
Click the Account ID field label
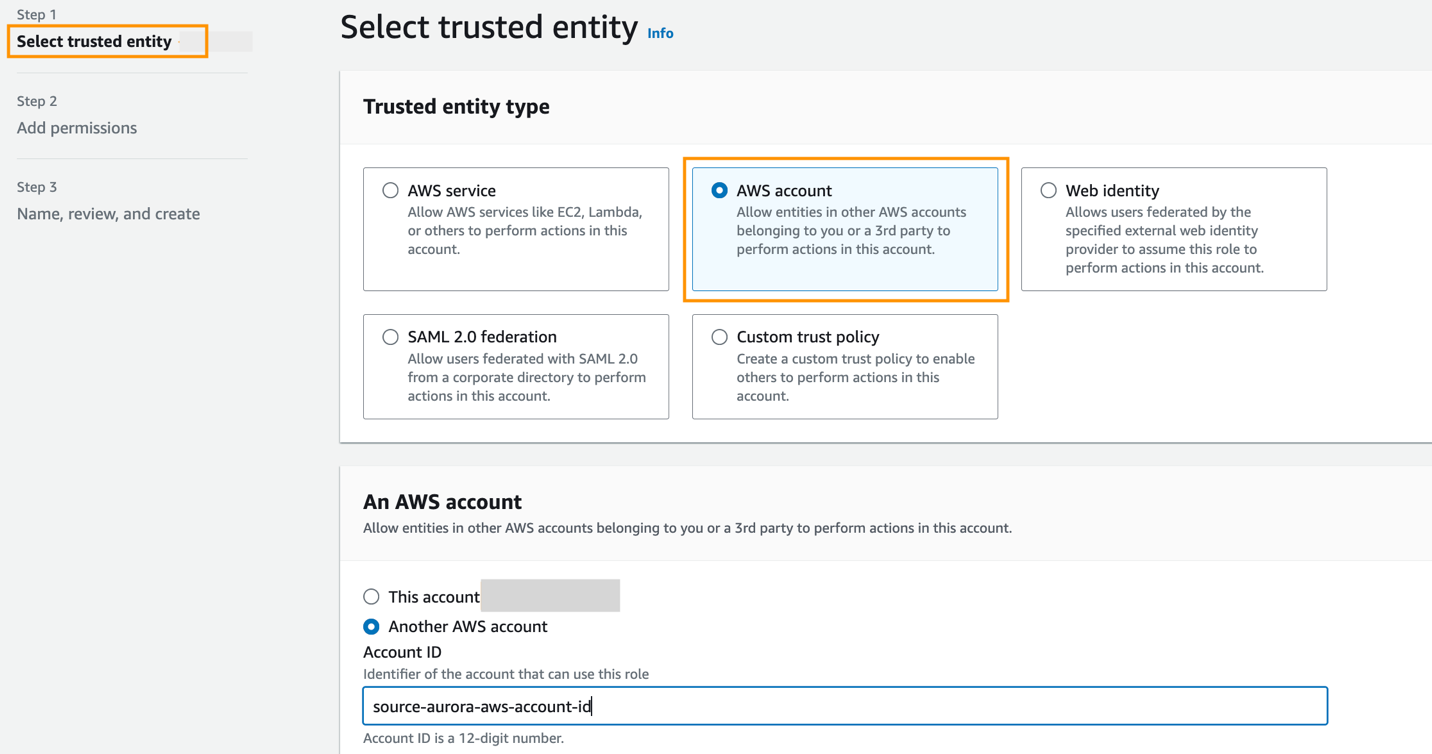tap(402, 652)
